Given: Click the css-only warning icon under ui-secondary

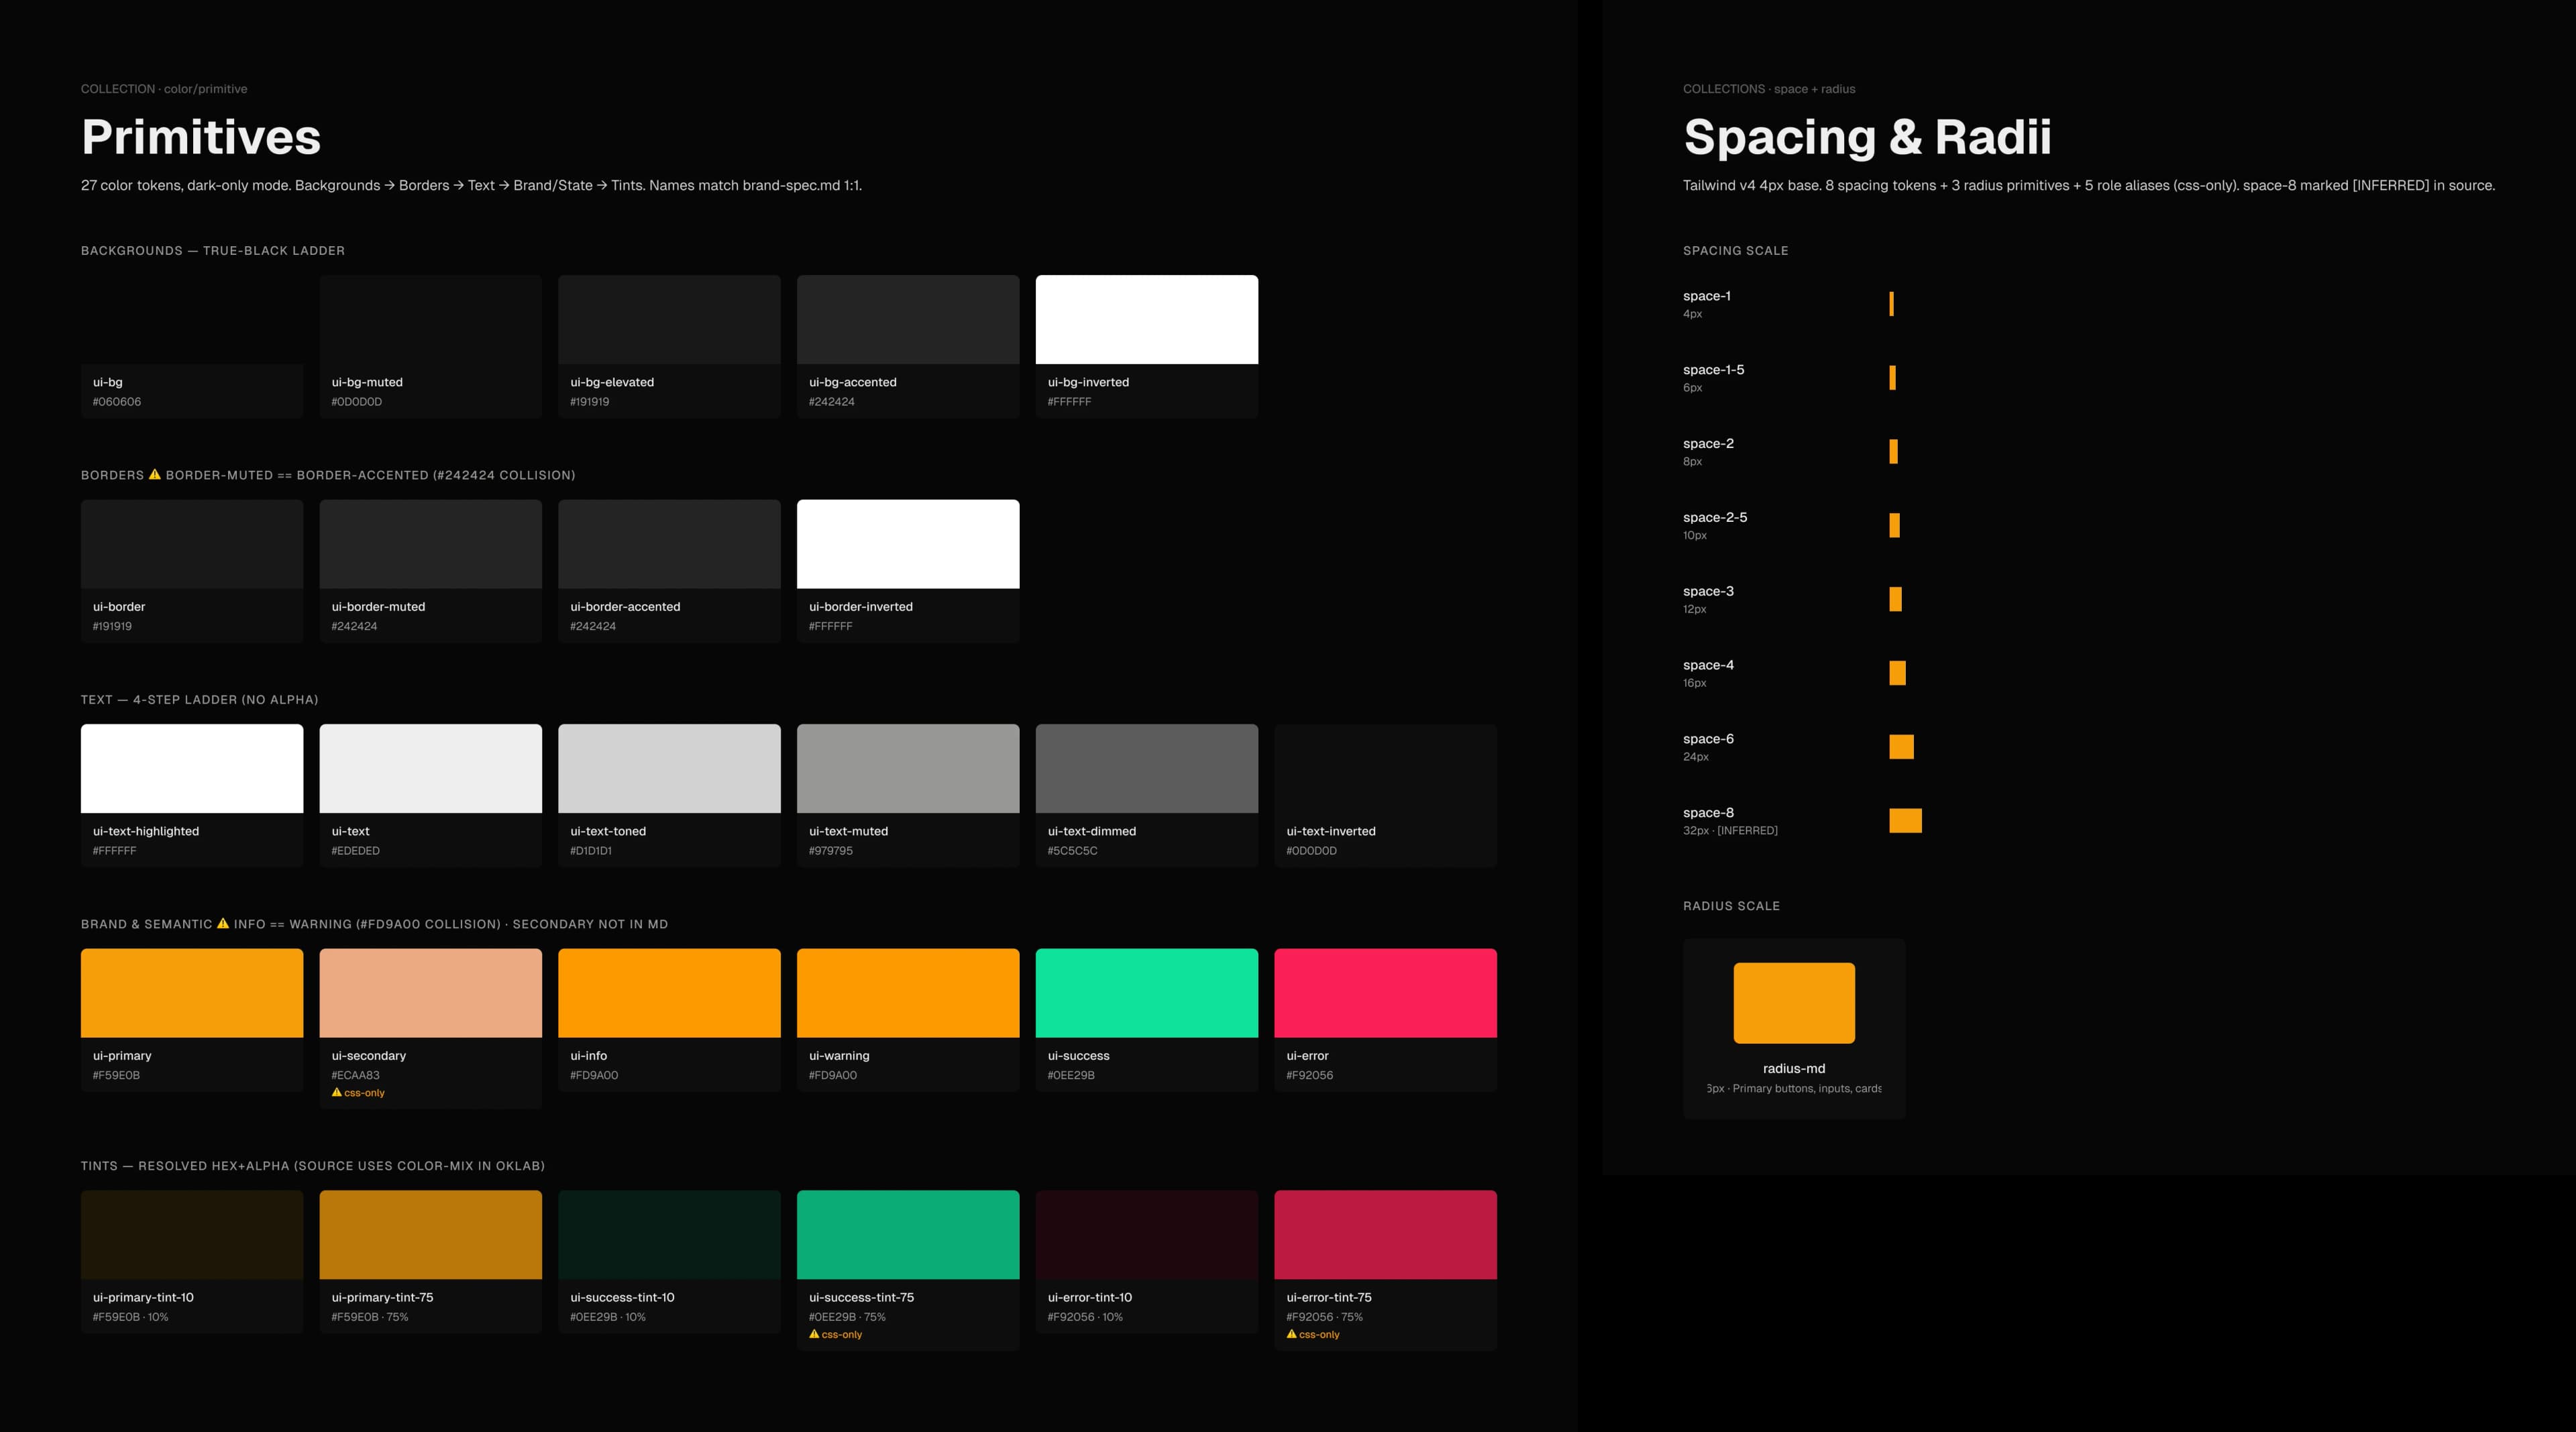Looking at the screenshot, I should 337,1092.
